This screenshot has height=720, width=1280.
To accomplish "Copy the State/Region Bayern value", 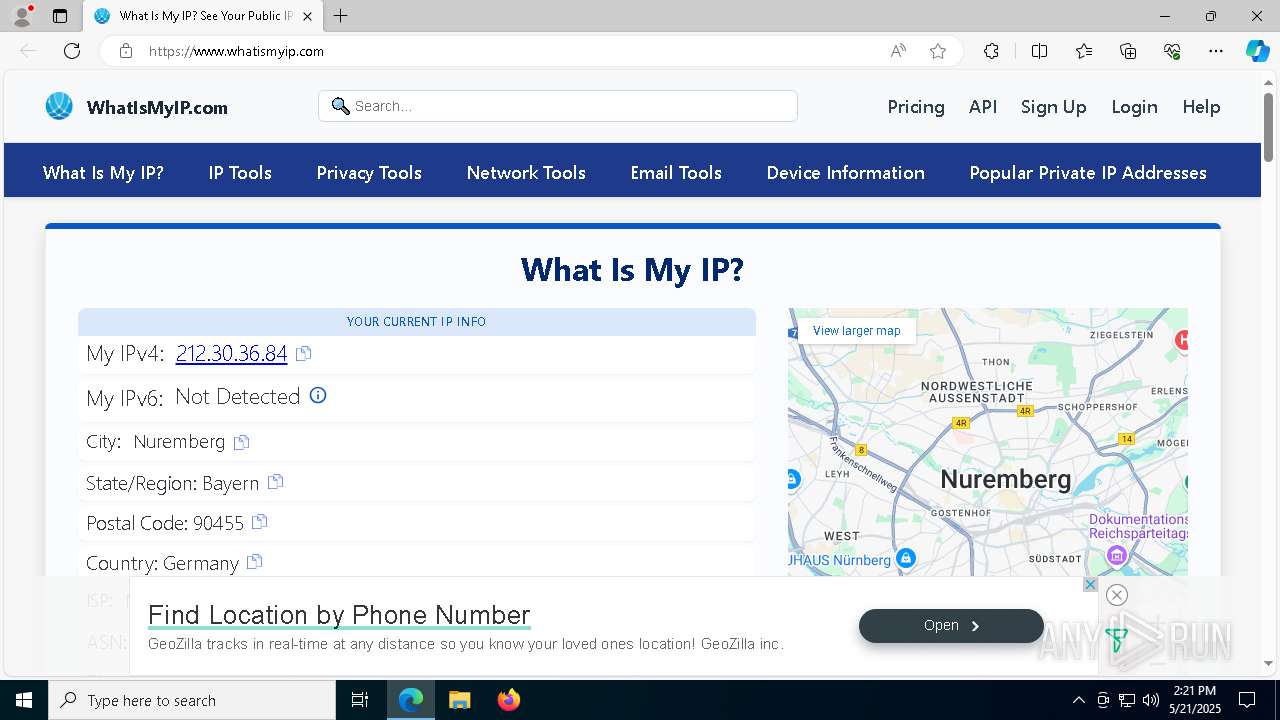I will (x=276, y=482).
